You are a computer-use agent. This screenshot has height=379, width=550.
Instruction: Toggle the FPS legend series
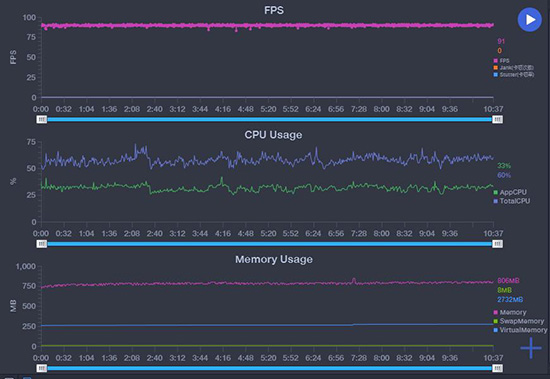(x=502, y=61)
